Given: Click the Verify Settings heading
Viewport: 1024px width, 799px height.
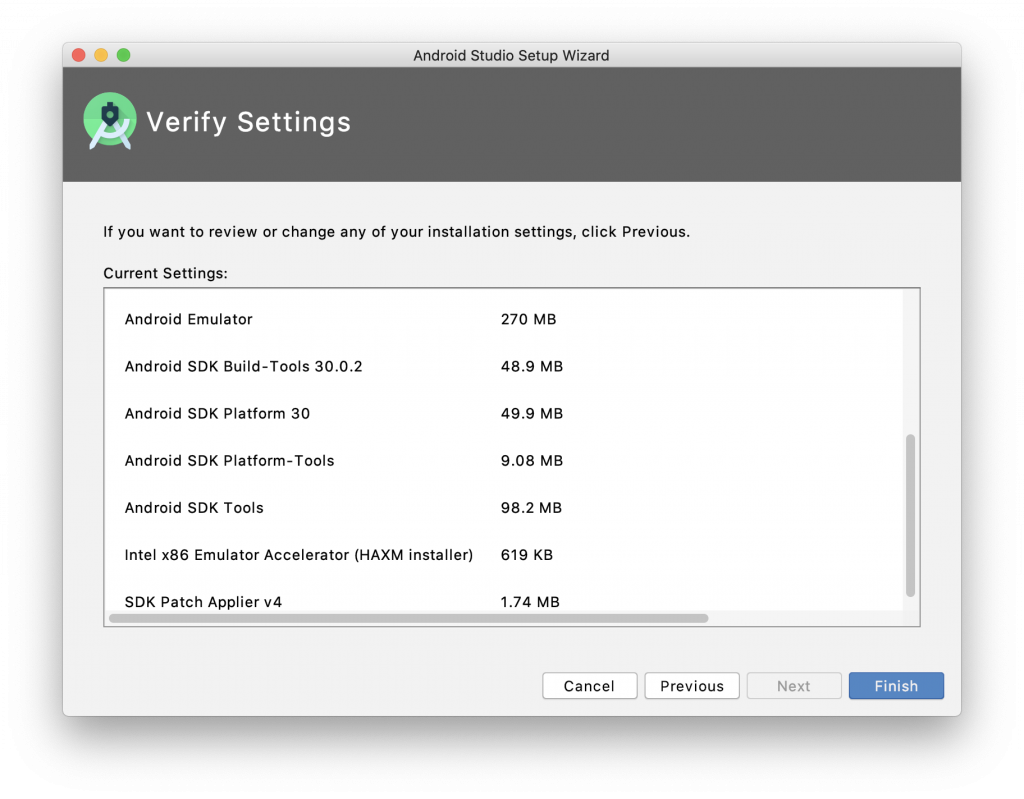Looking at the screenshot, I should coord(248,122).
